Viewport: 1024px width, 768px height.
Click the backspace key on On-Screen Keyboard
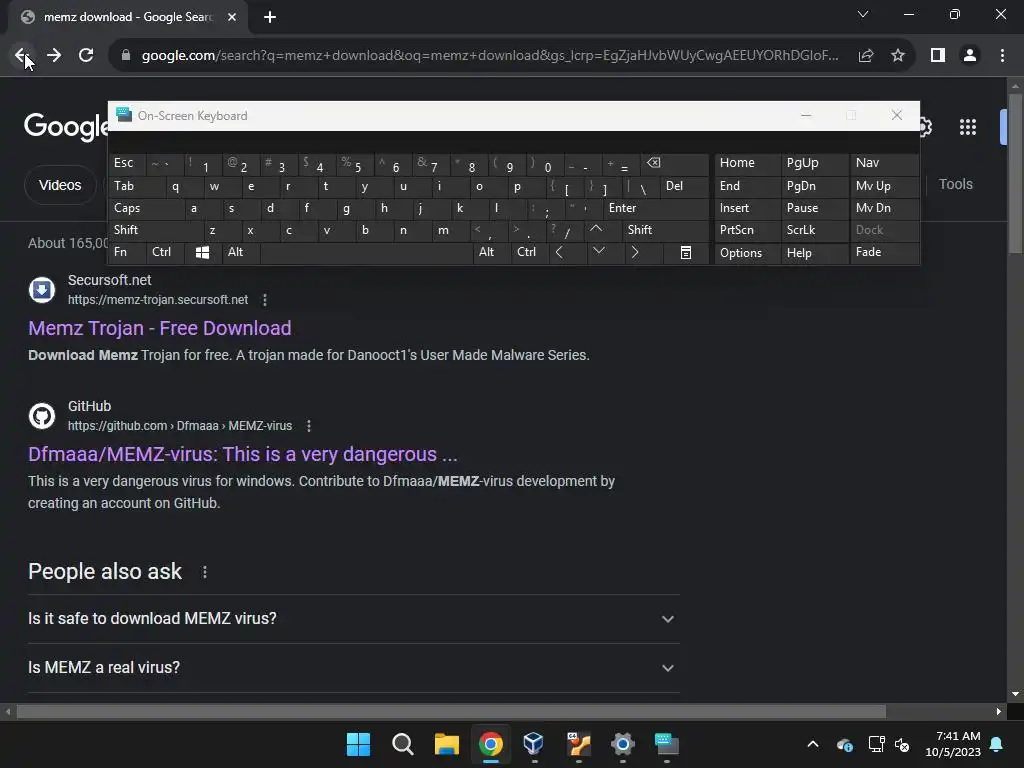[675, 163]
